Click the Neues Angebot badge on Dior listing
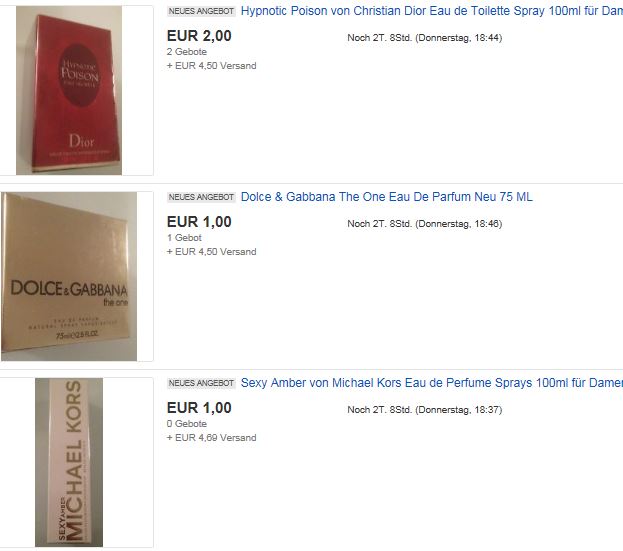The image size is (623, 551). click(201, 11)
